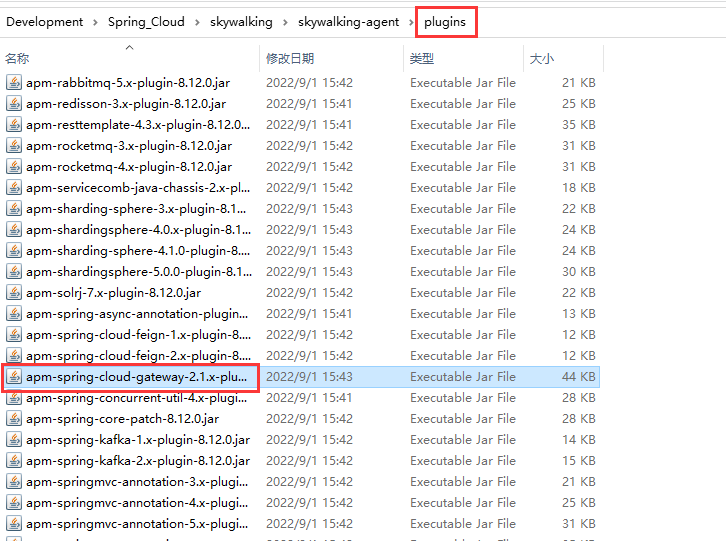Jump to skywalking-agent breadcrumb segment
Image resolution: width=726 pixels, height=541 pixels.
[x=348, y=22]
